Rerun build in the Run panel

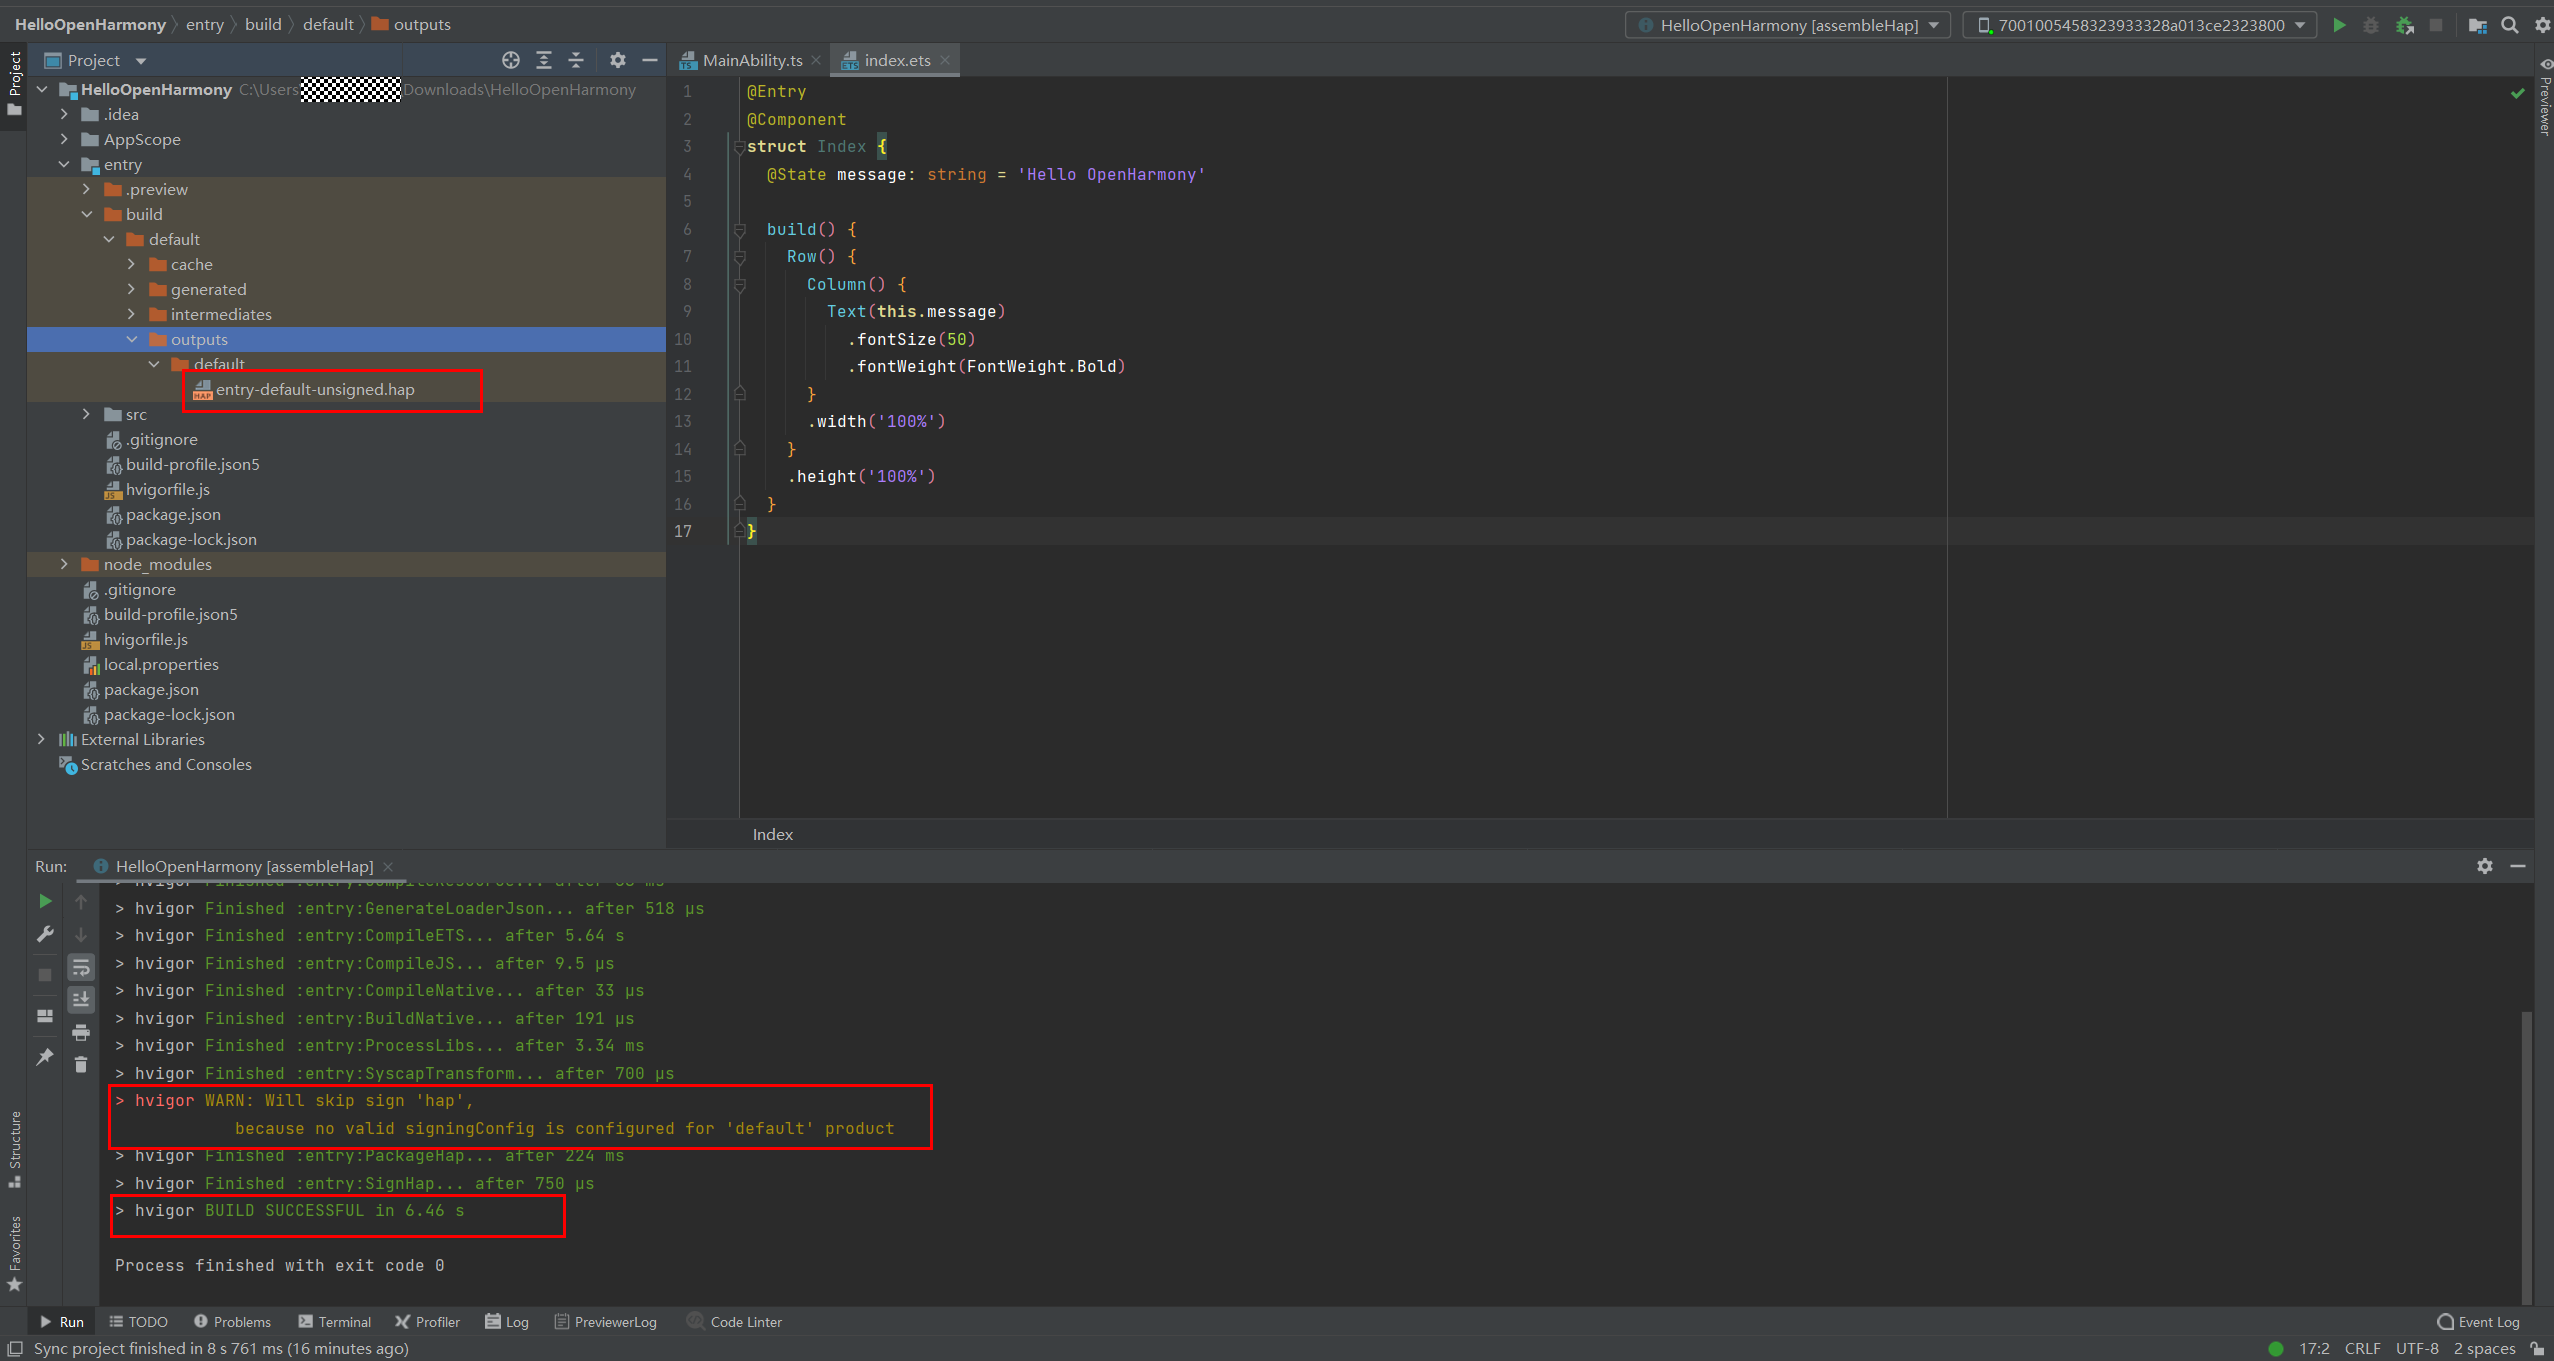click(x=45, y=901)
